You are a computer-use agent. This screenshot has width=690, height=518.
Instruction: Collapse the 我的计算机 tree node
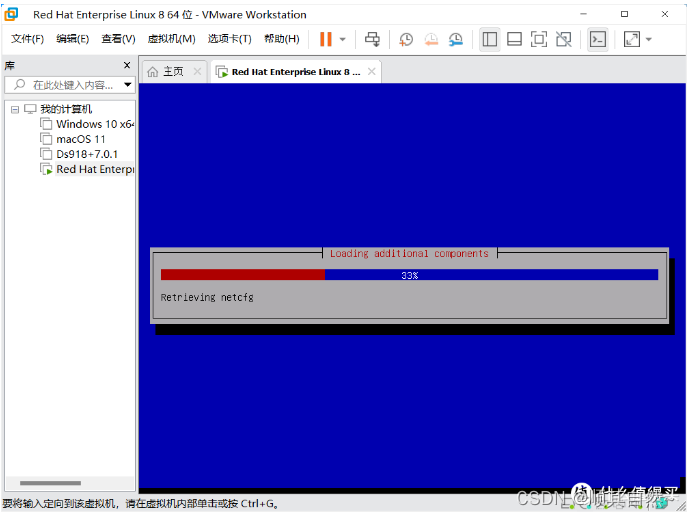pos(15,109)
